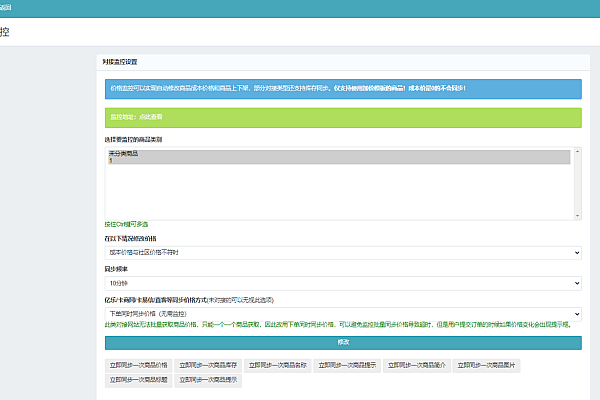Click 立即同步一次商品简介 button
The image size is (600, 400).
pyautogui.click(x=416, y=365)
